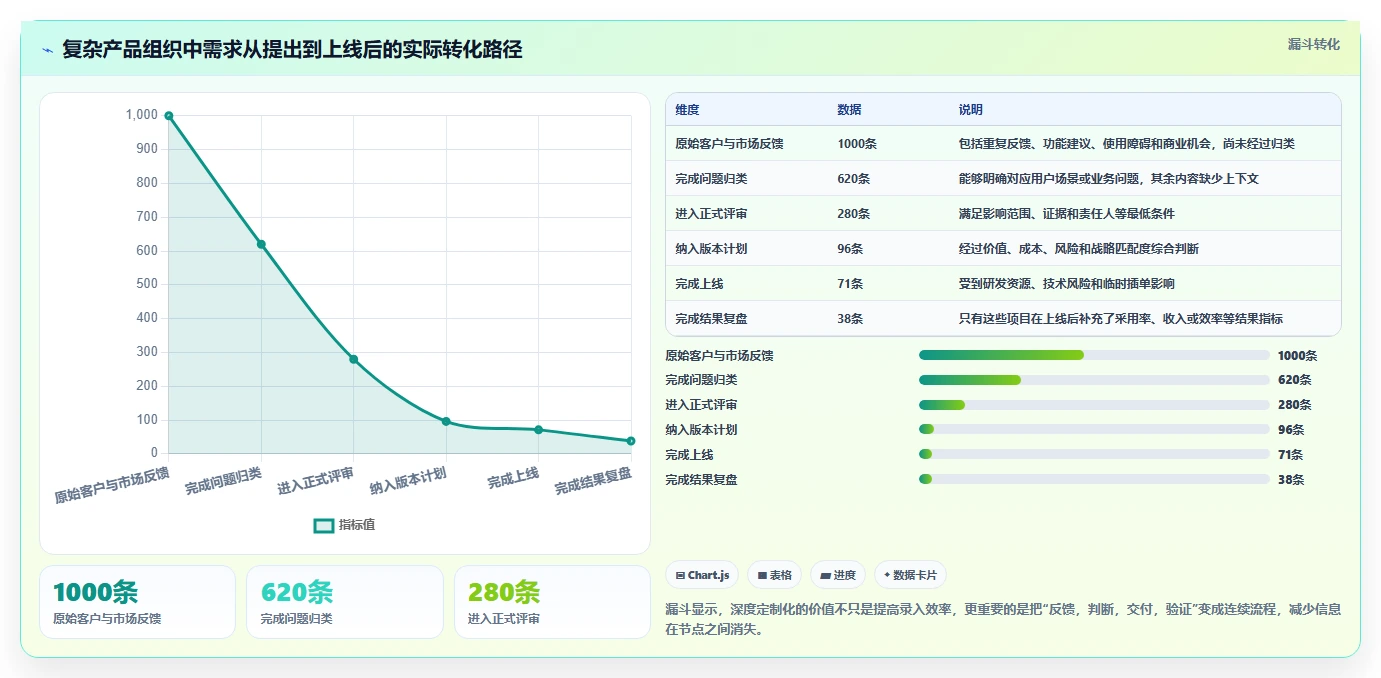Click the 完成问题归类 progress bar
This screenshot has height=678, width=1381.
point(1094,380)
